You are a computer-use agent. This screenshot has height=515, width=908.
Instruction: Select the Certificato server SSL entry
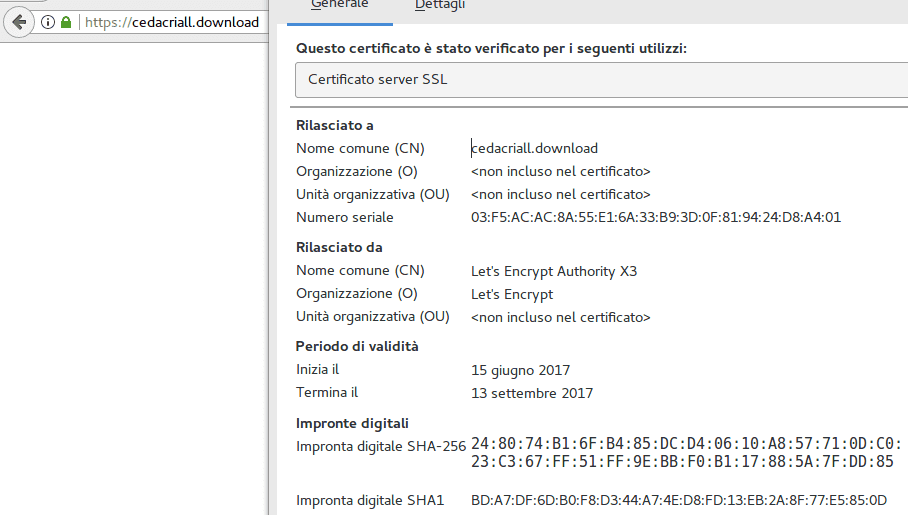coord(377,79)
